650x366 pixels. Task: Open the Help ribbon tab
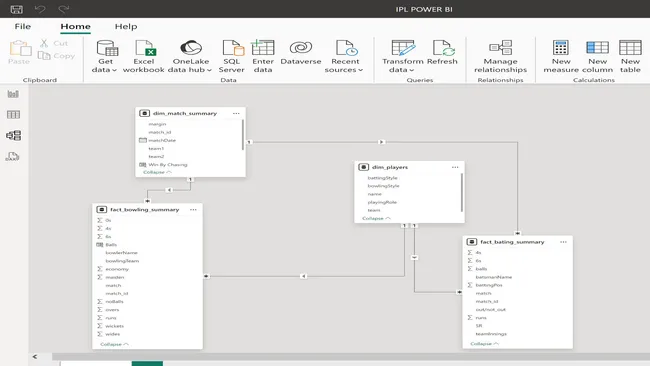point(126,26)
